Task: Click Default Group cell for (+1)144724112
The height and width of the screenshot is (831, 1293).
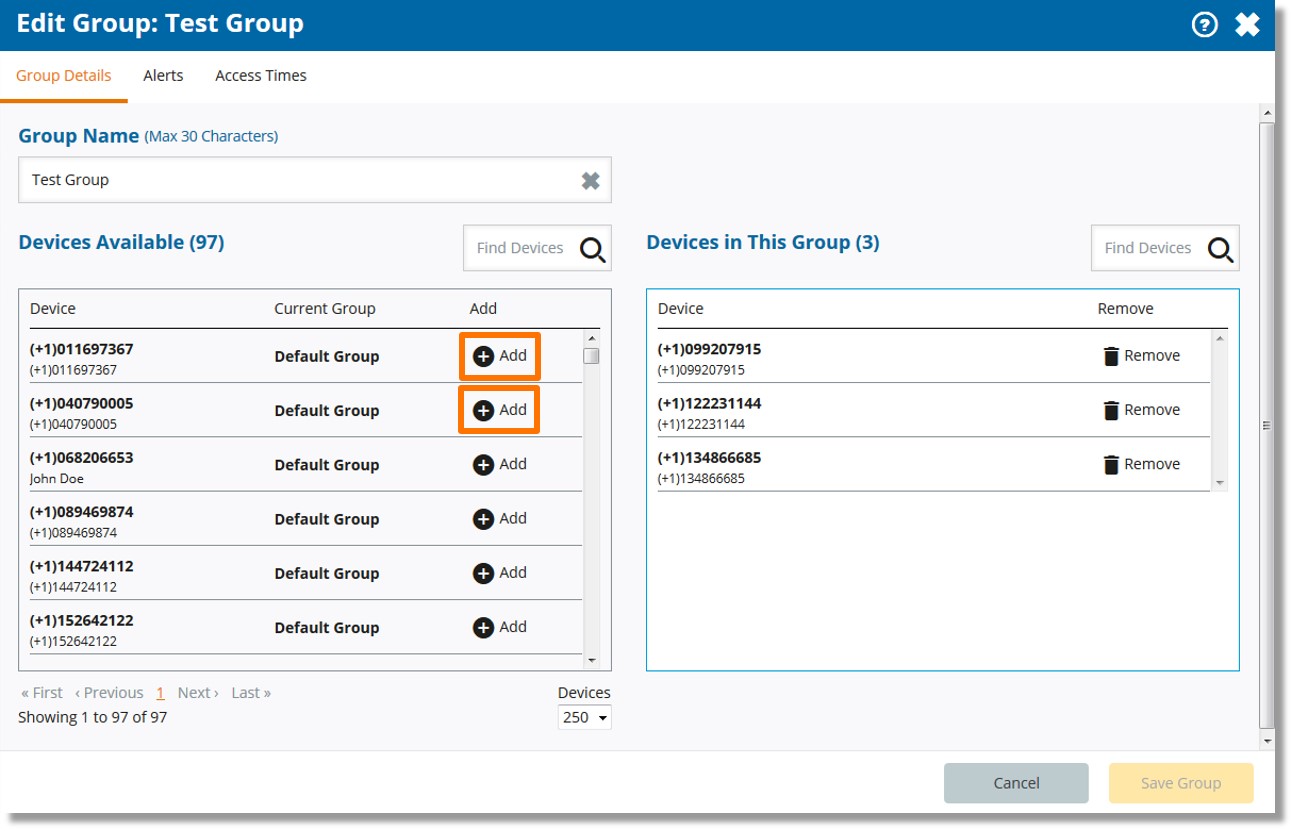Action: (327, 574)
